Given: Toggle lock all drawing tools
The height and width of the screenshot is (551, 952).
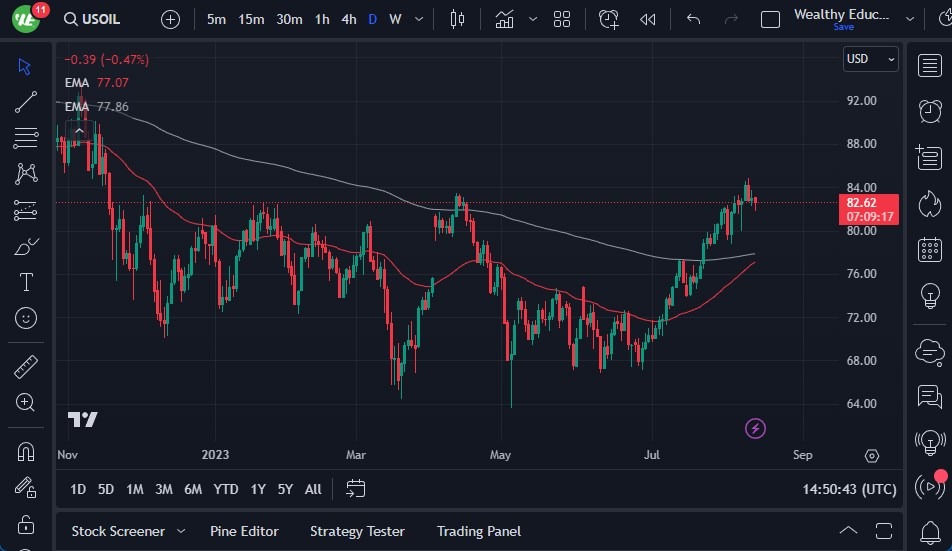Looking at the screenshot, I should (26, 523).
